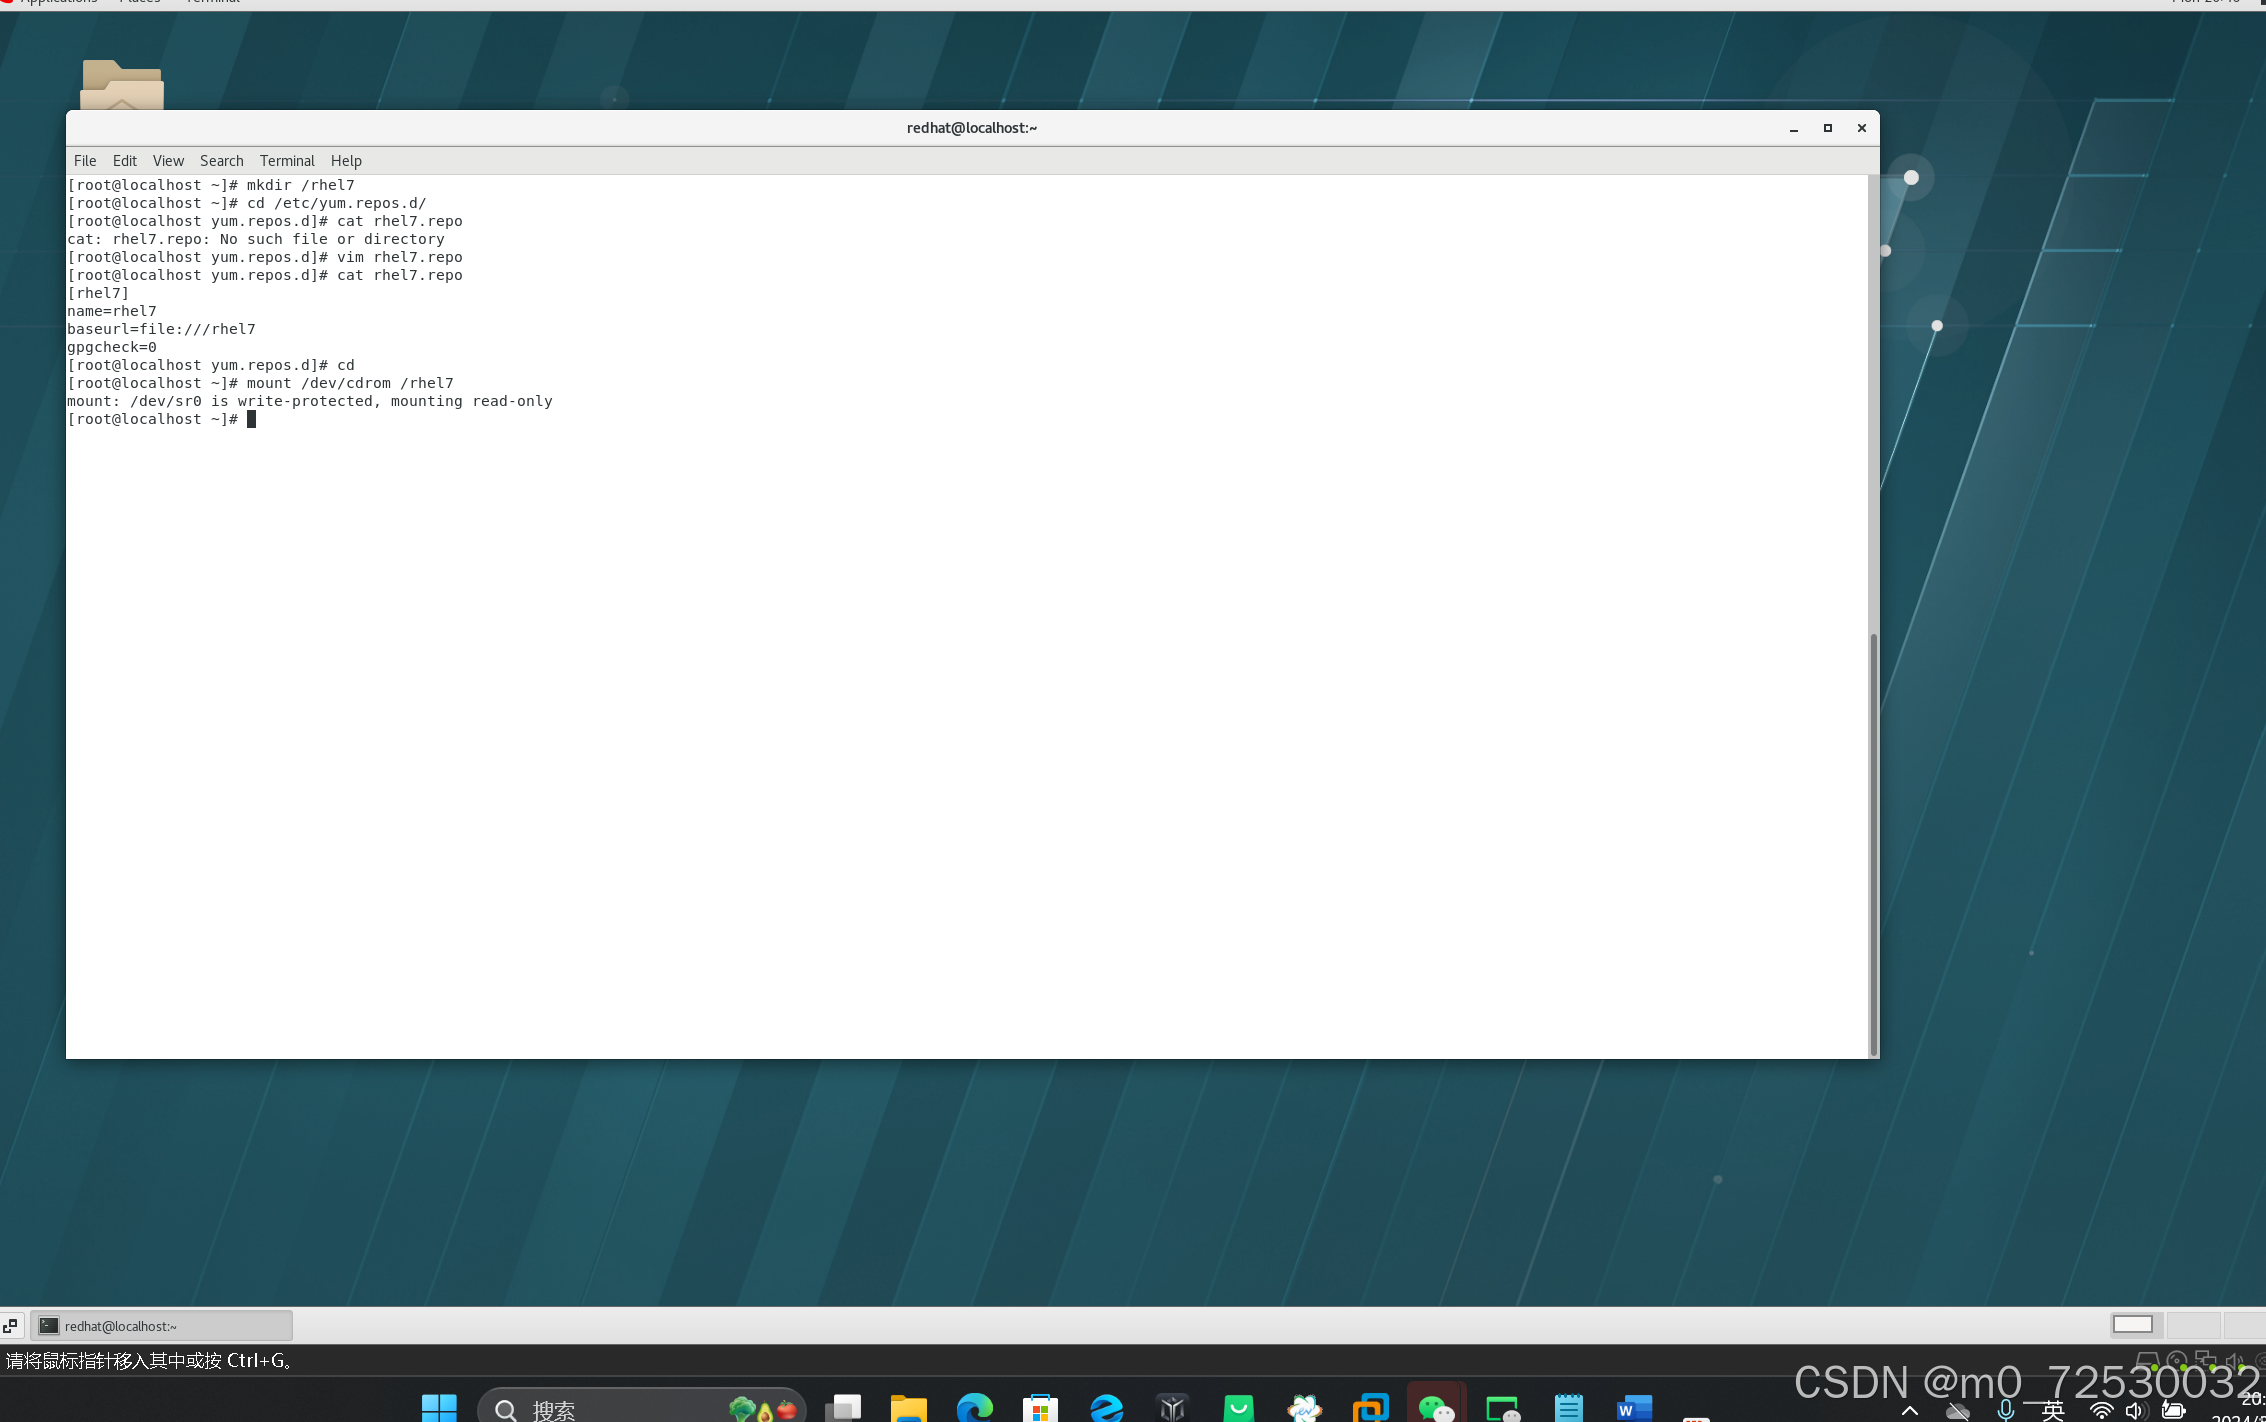Viewport: 2266px width, 1422px height.
Task: Open the Terminal menu
Action: (x=287, y=161)
